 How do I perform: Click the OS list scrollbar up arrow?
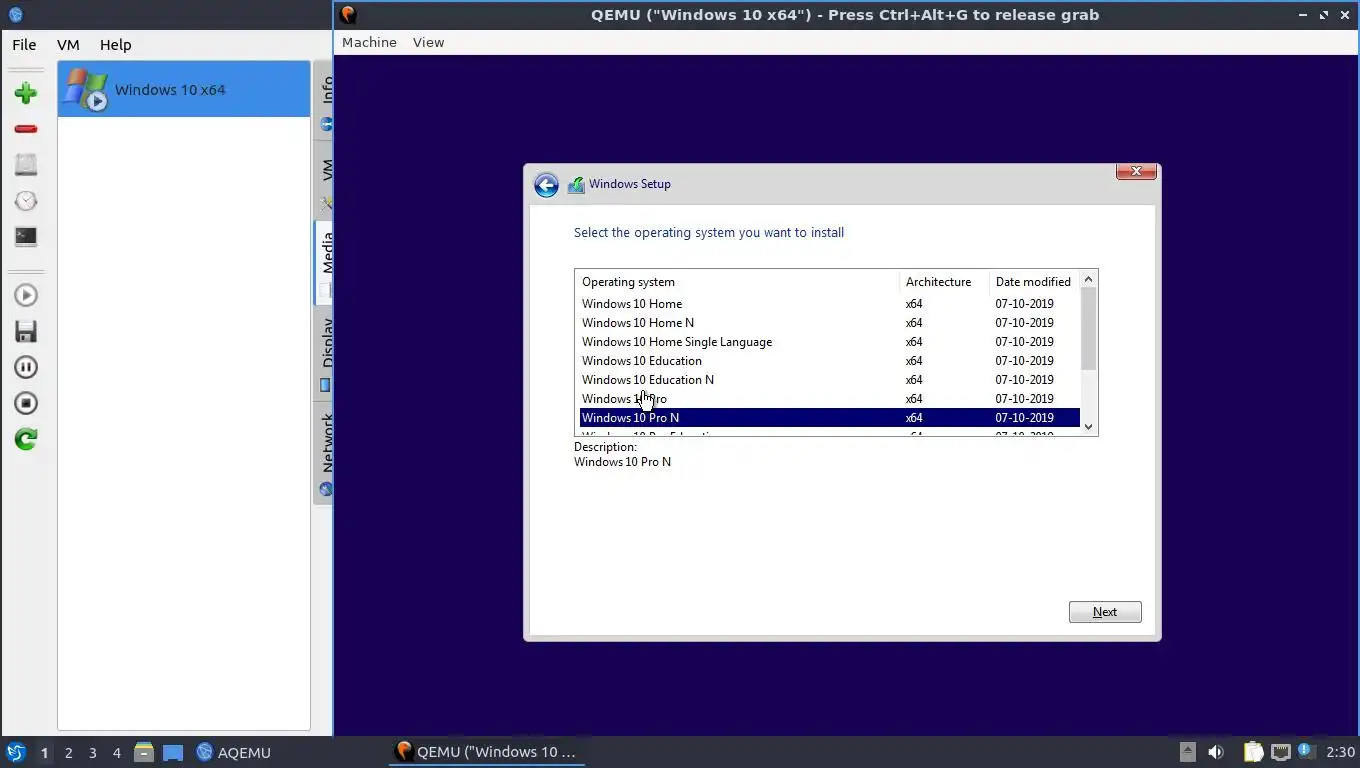point(1089,280)
